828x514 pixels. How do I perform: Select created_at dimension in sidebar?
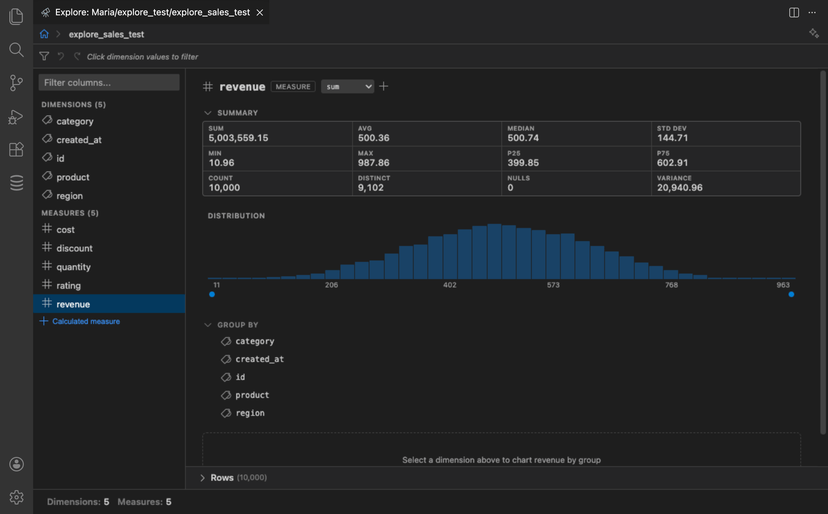pos(109,139)
